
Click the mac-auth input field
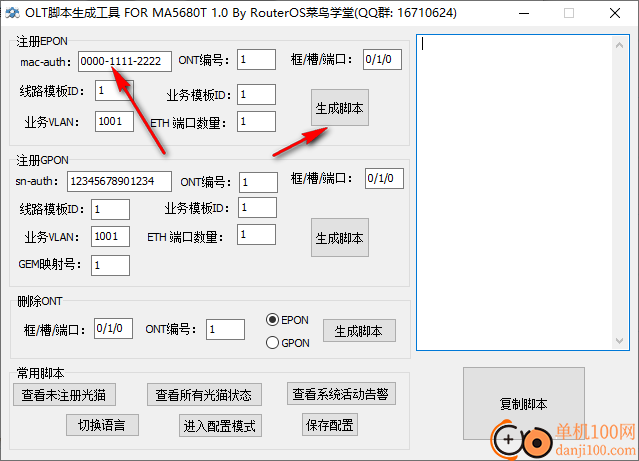(125, 61)
